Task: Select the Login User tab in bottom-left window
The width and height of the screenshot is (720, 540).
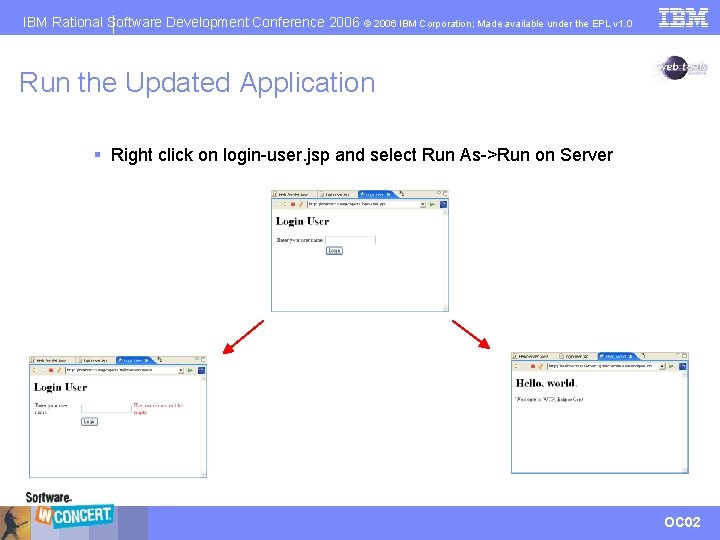Action: 136,360
